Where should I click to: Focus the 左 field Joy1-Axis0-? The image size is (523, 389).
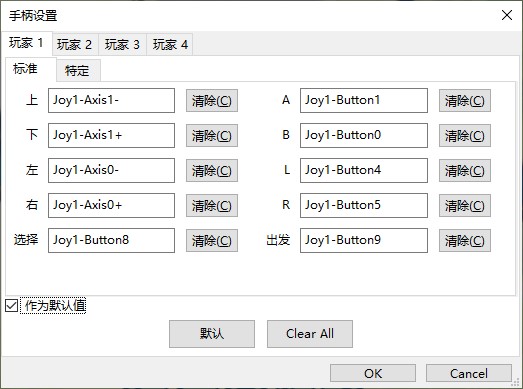click(x=111, y=170)
